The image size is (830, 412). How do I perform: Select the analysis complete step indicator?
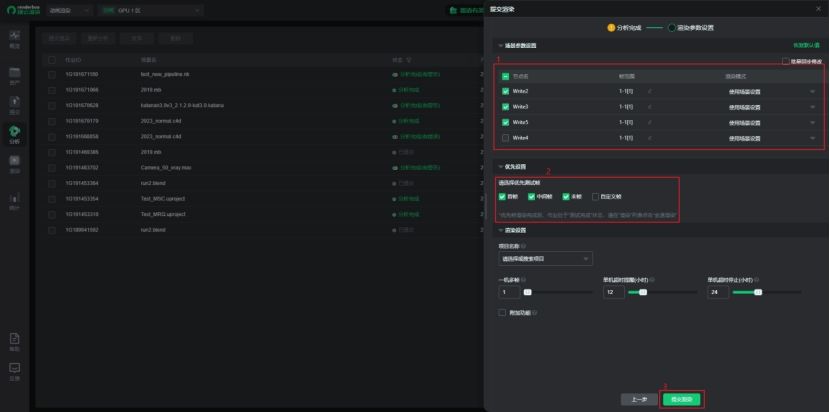tap(624, 28)
